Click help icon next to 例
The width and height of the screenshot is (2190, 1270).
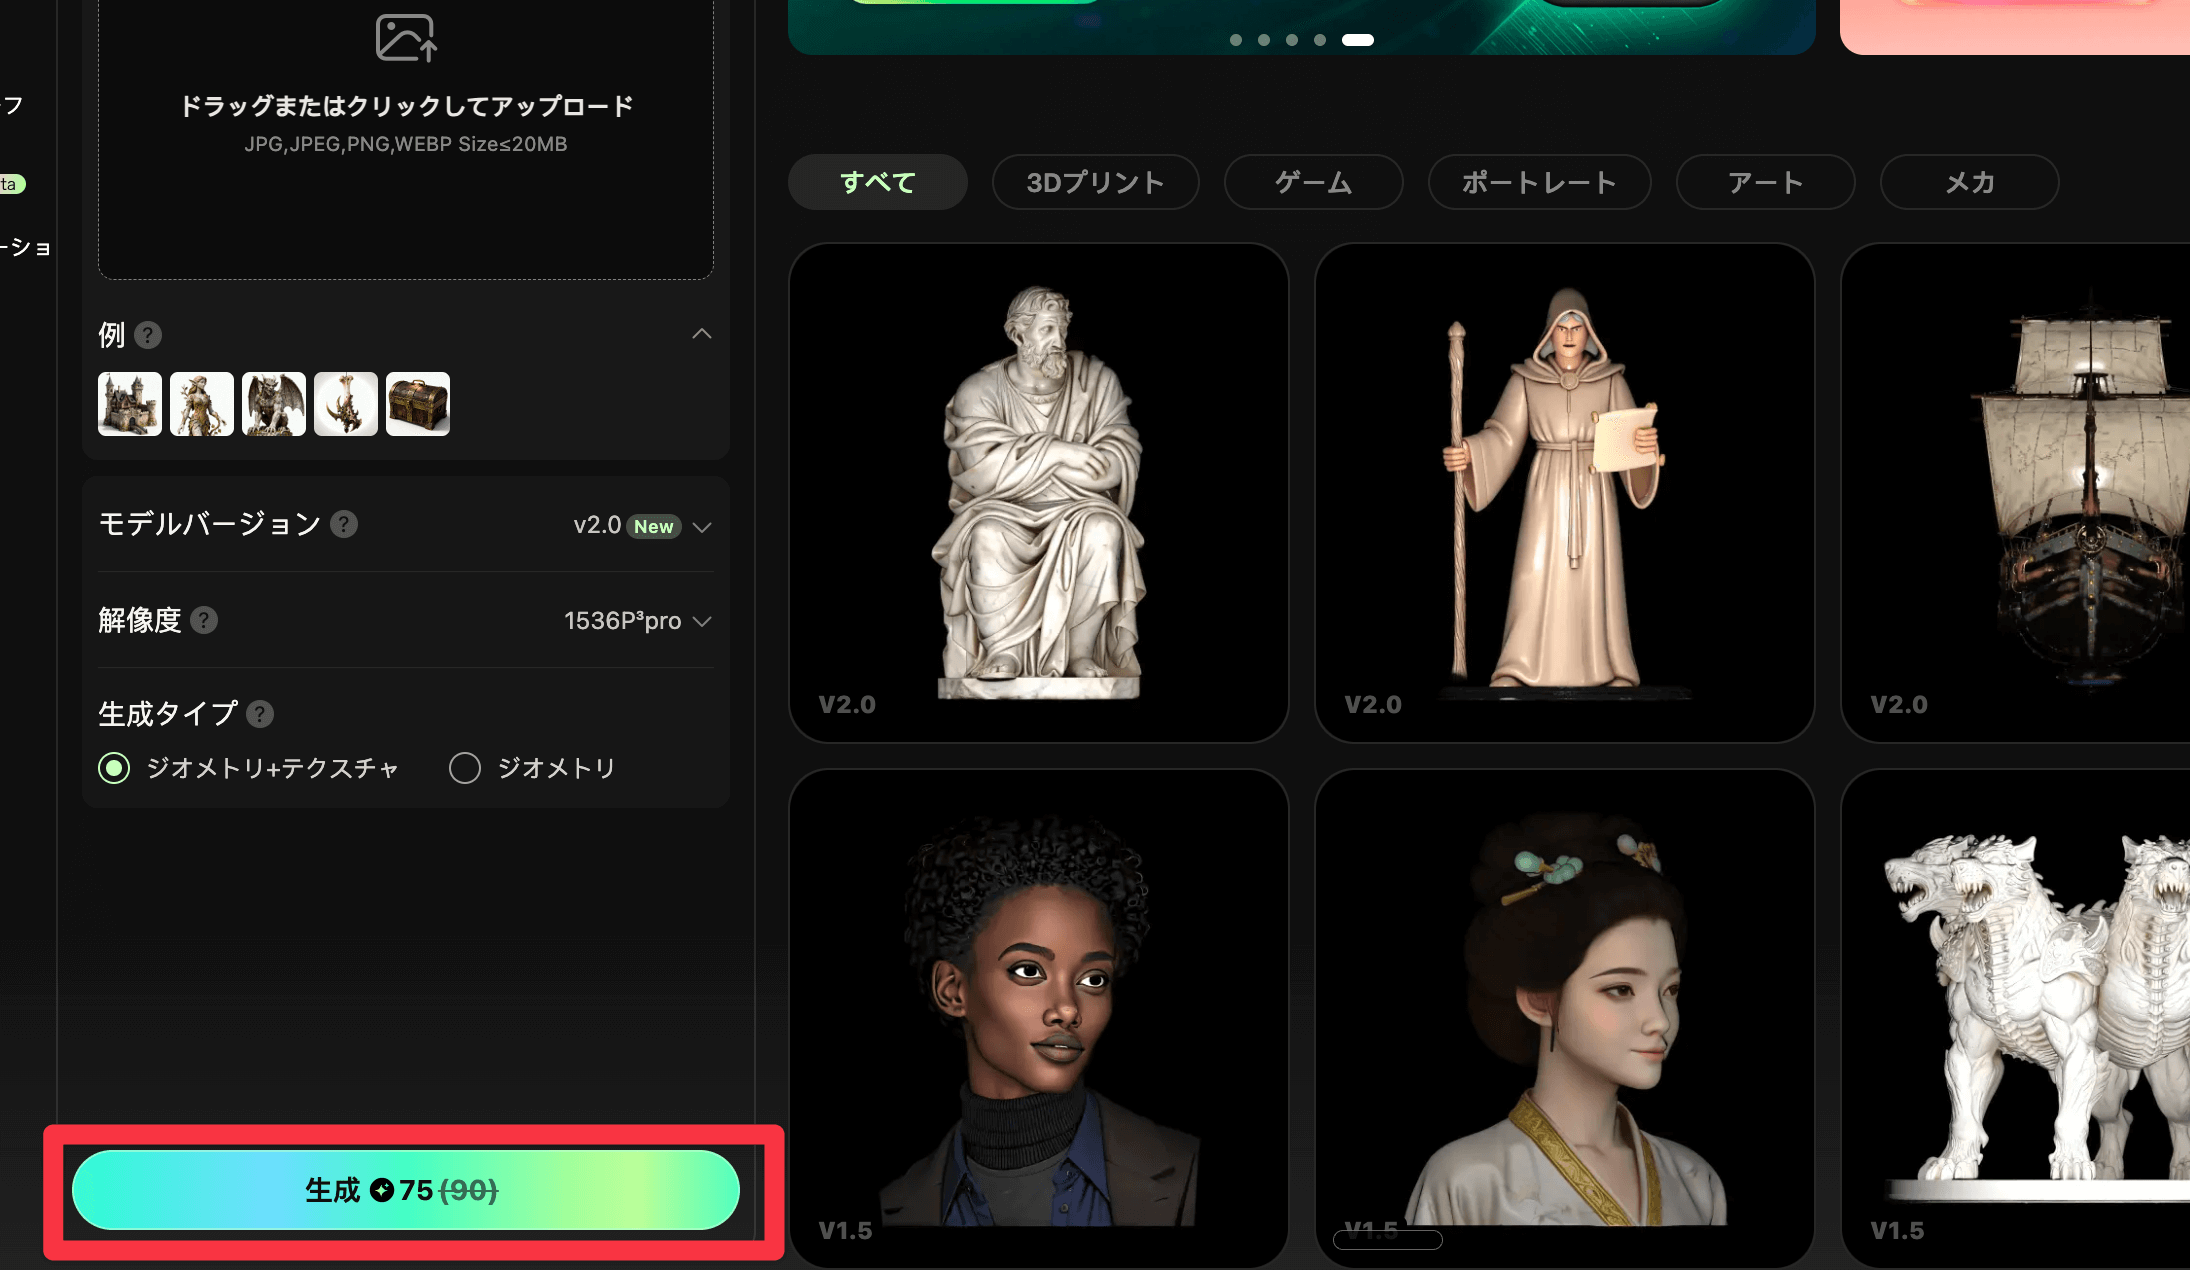148,335
